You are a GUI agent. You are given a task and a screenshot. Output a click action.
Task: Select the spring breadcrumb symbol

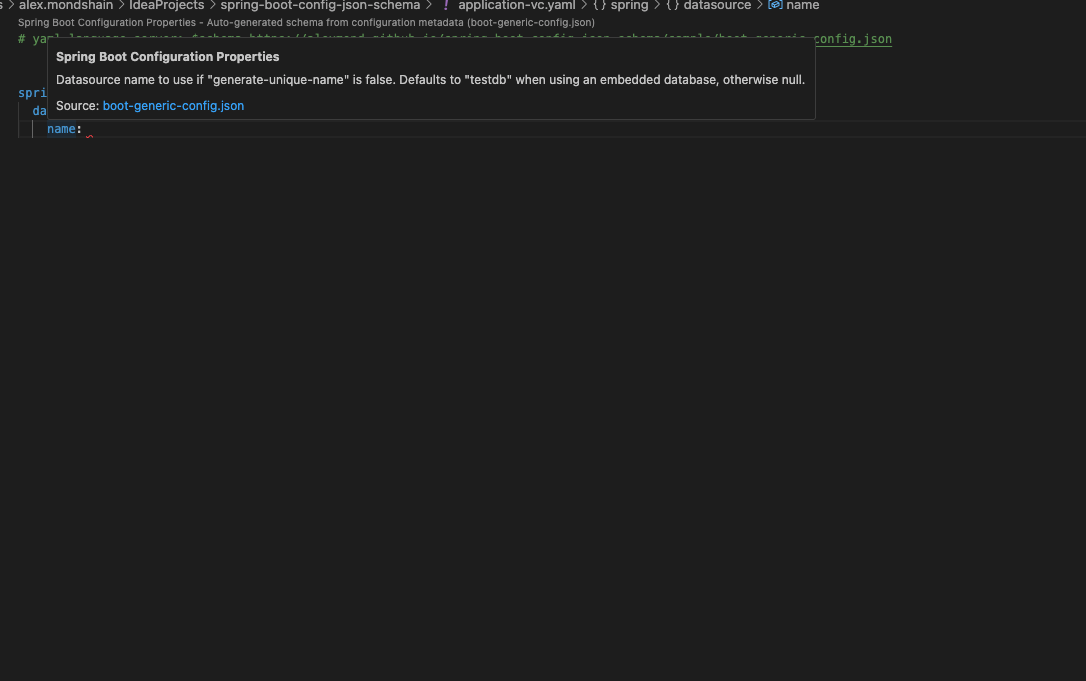(629, 6)
